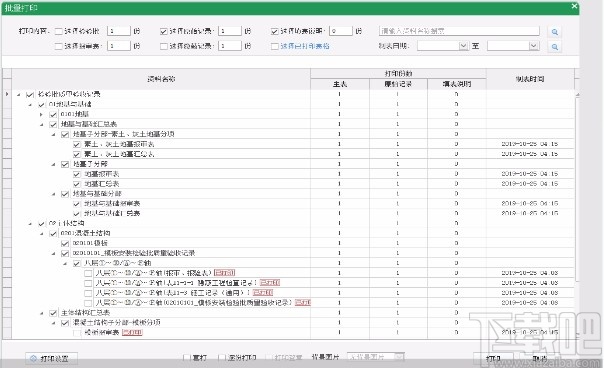604x368 pixels.
Task: Select the 地基子分部-素土、灰土地基分项 row
Action: pyautogui.click(x=123, y=134)
